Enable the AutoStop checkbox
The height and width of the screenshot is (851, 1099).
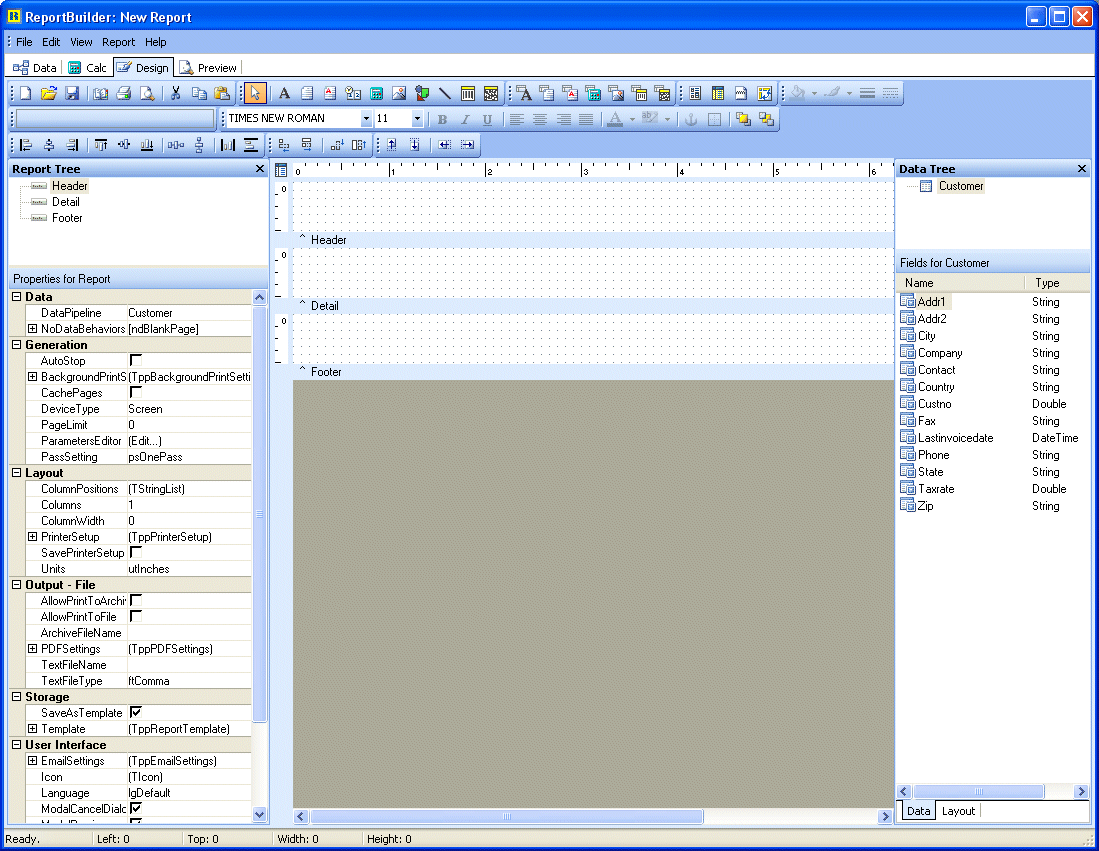click(136, 360)
